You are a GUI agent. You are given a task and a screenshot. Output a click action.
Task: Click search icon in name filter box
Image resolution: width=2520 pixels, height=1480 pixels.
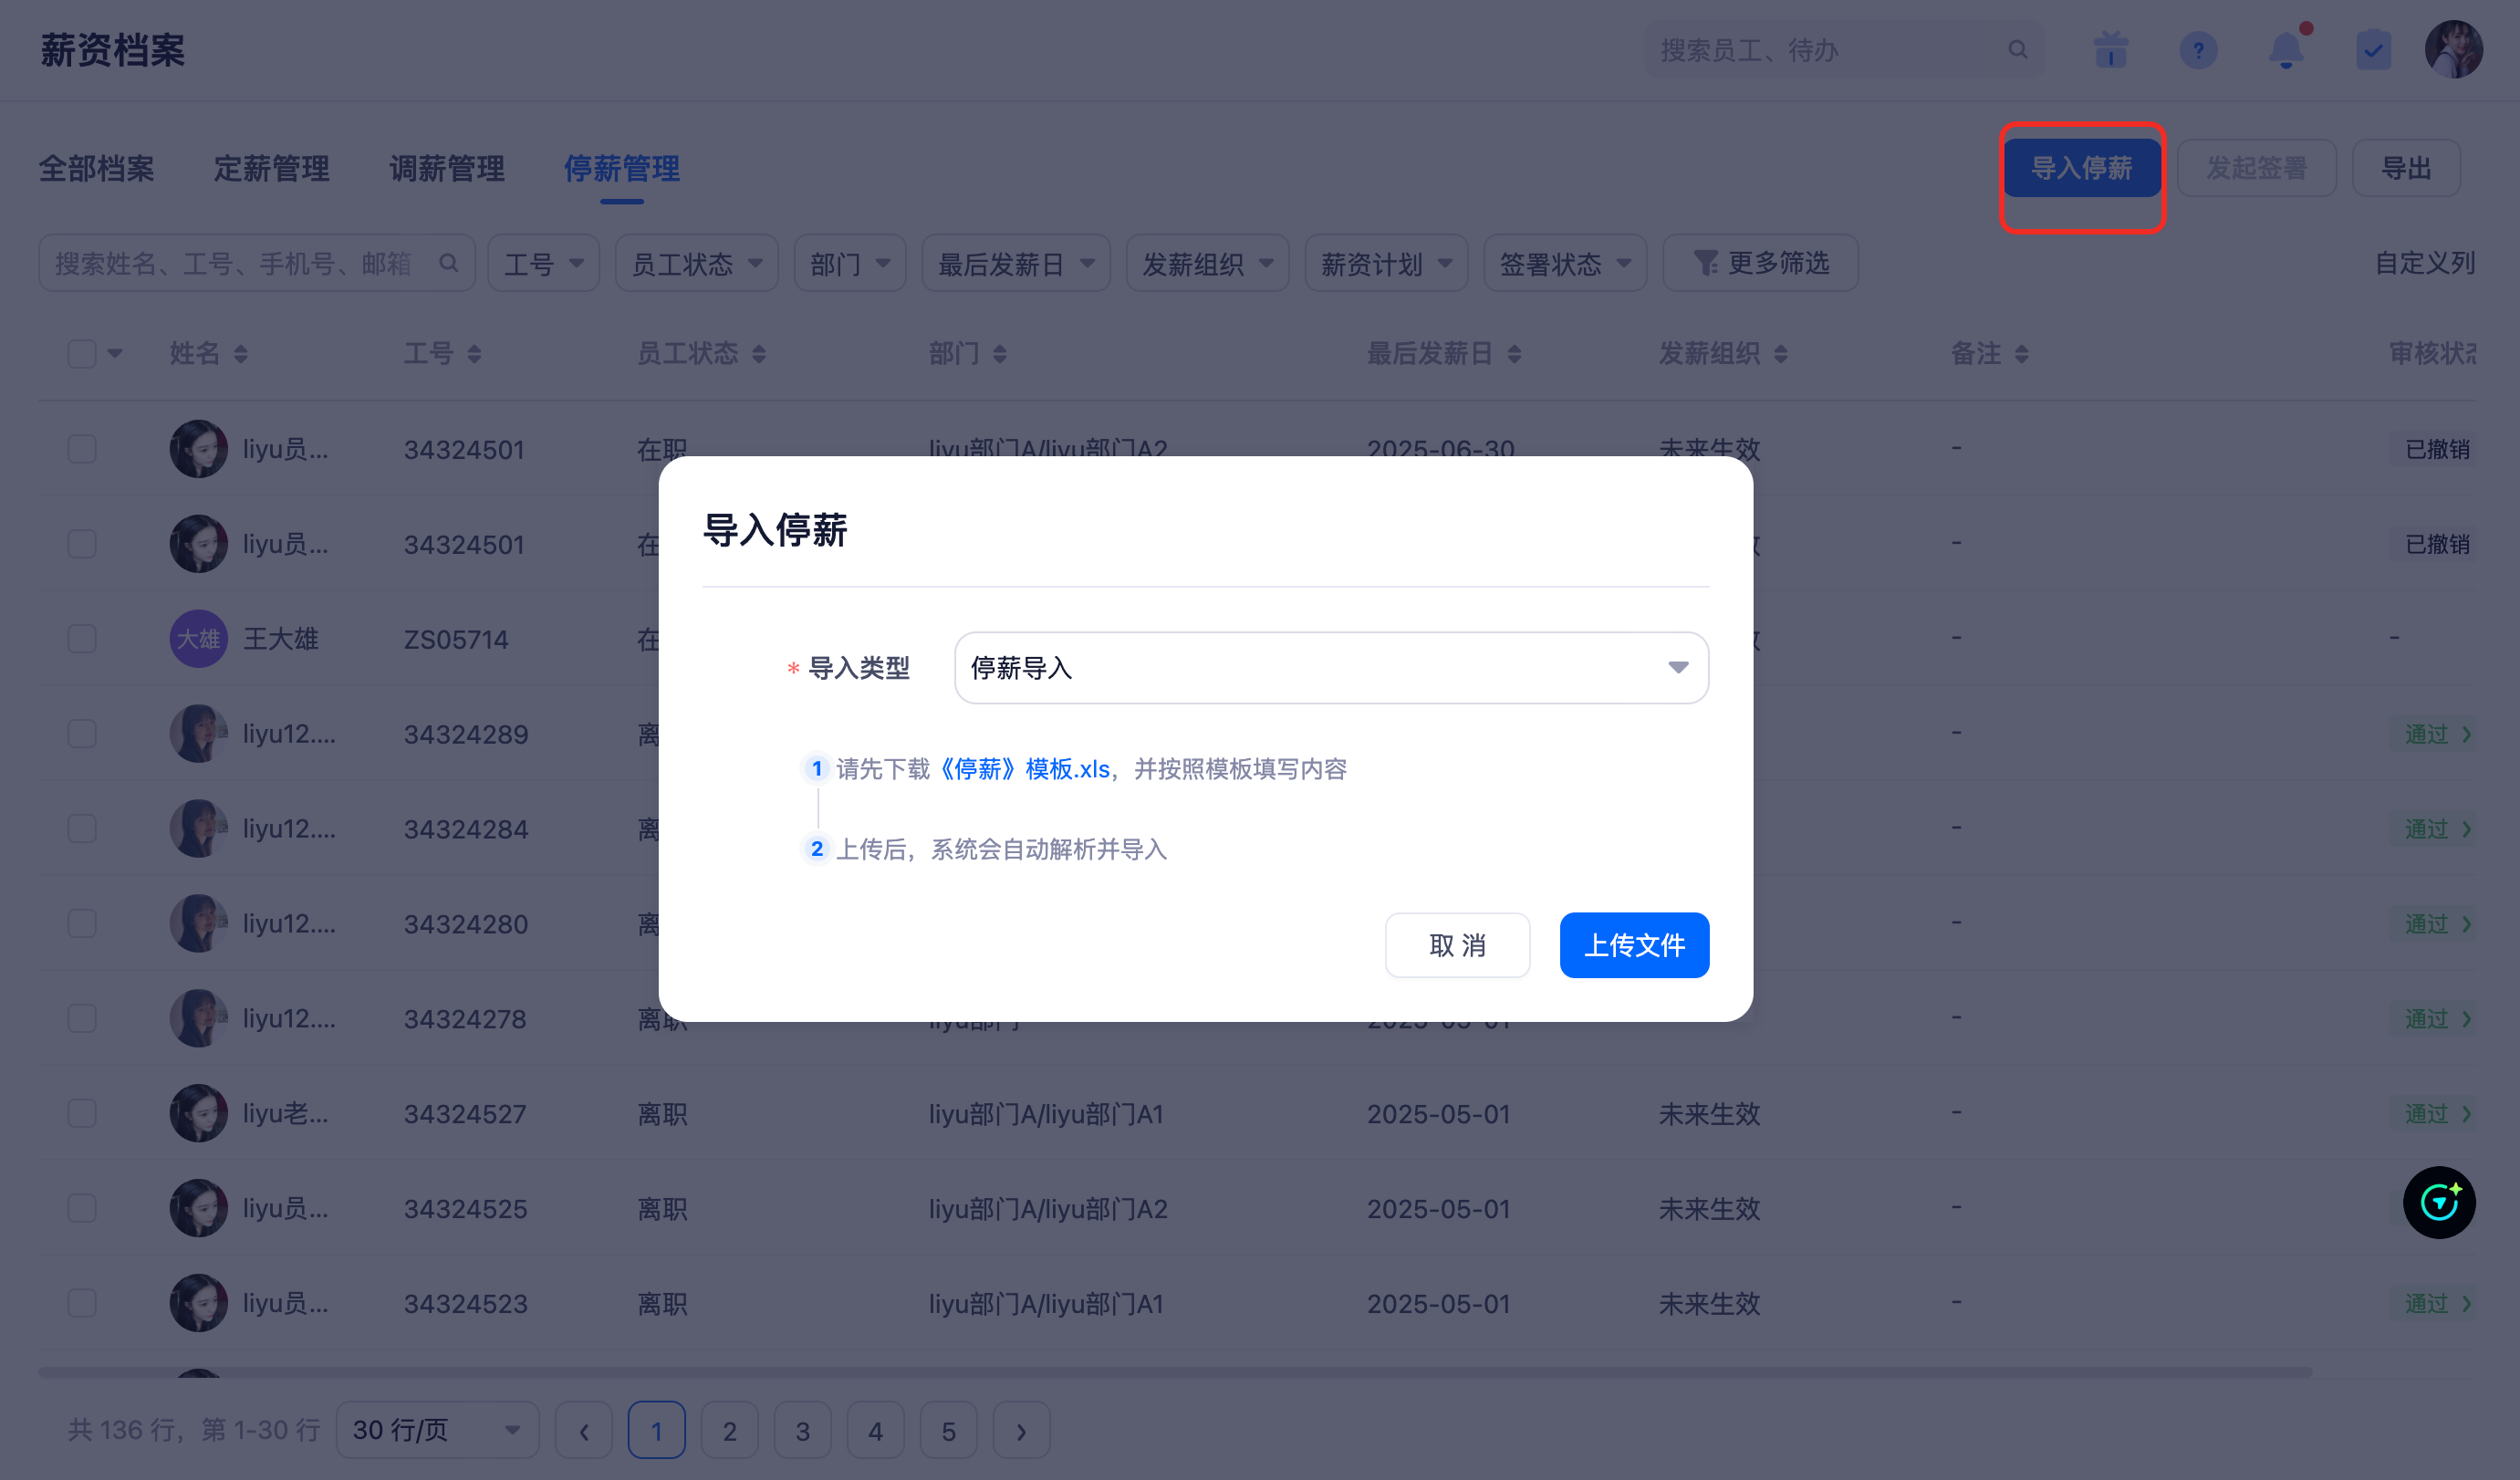[448, 263]
